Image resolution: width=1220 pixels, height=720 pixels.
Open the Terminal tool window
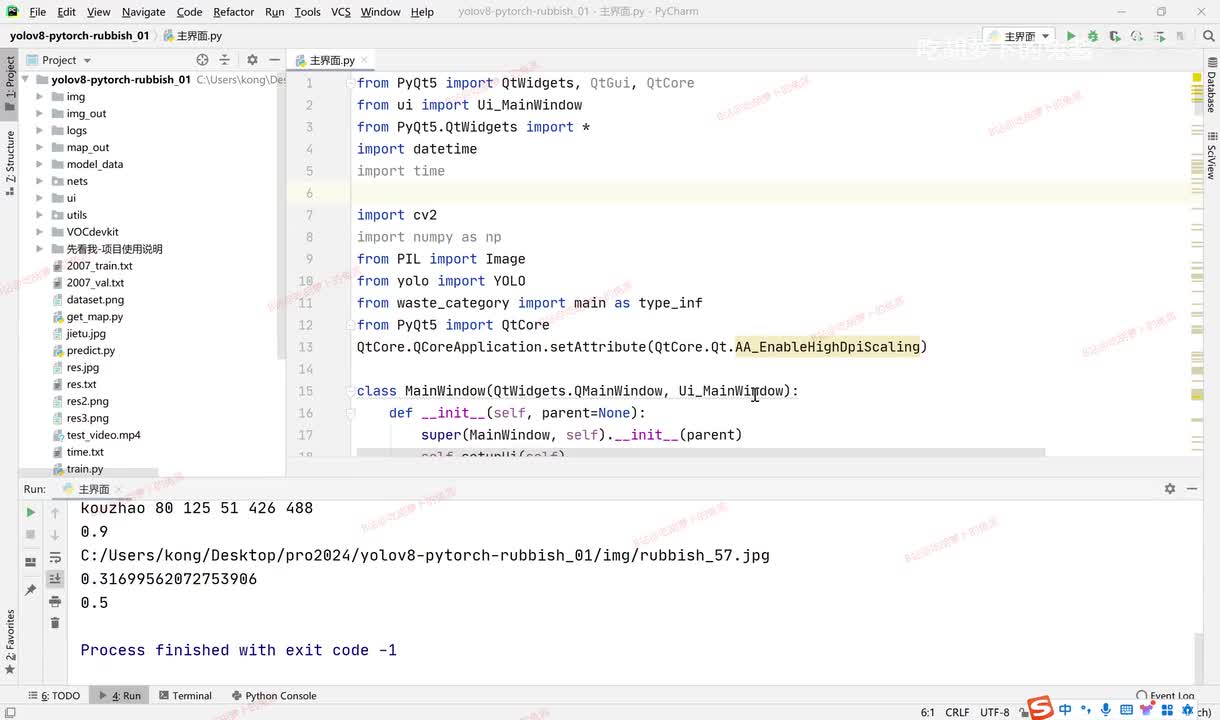pyautogui.click(x=186, y=696)
